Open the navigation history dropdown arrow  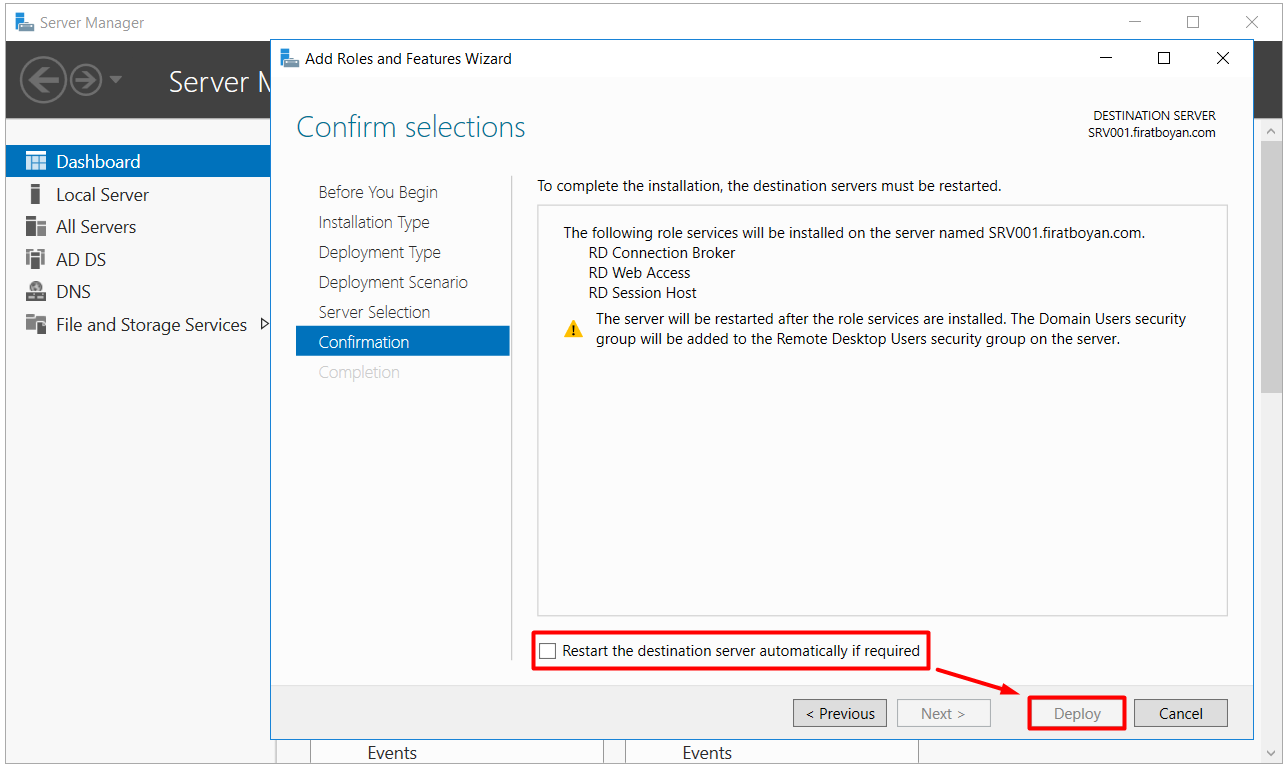point(116,79)
